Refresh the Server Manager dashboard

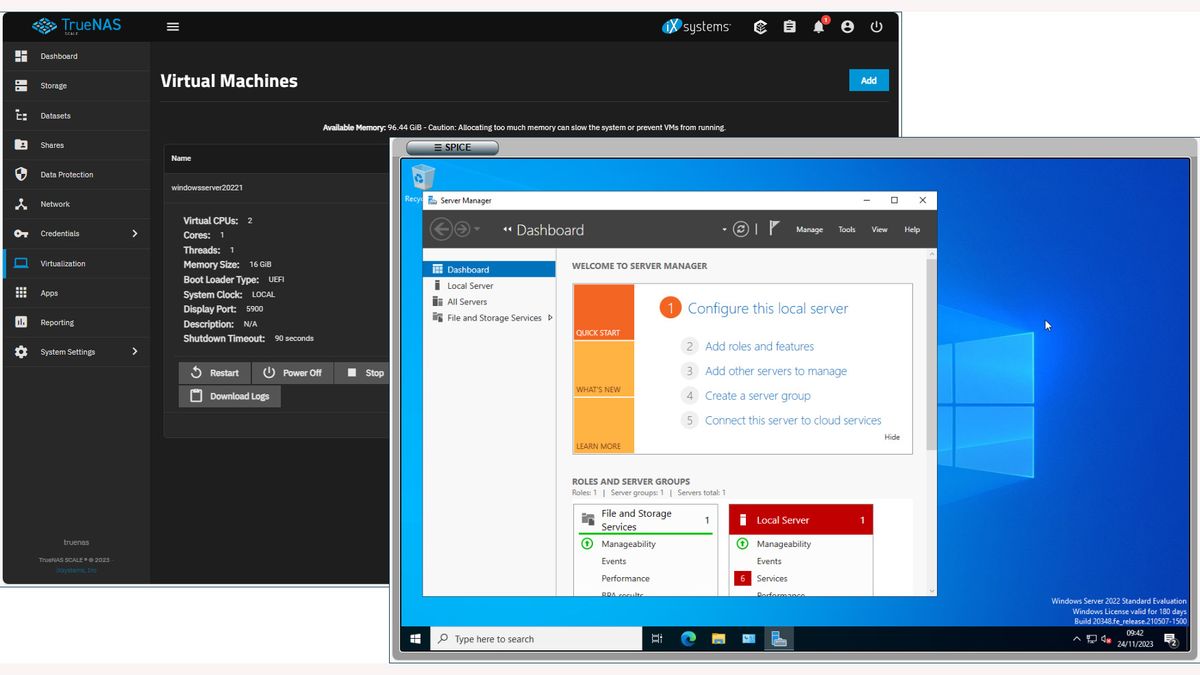(741, 229)
